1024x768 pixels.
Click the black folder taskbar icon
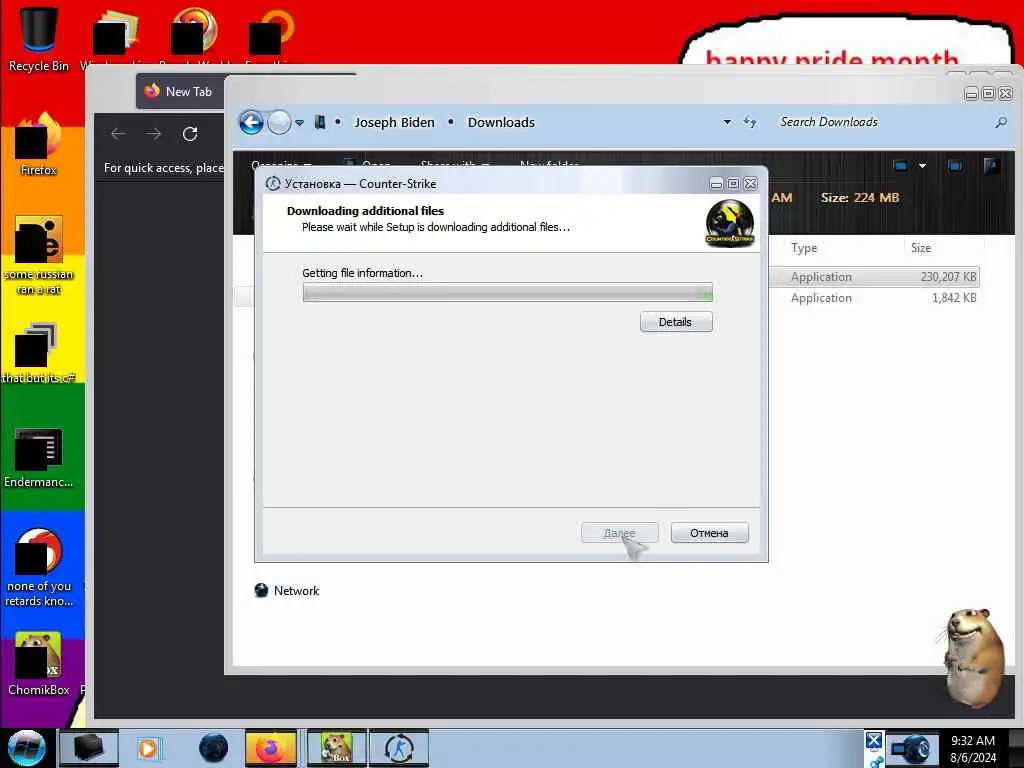pyautogui.click(x=89, y=748)
